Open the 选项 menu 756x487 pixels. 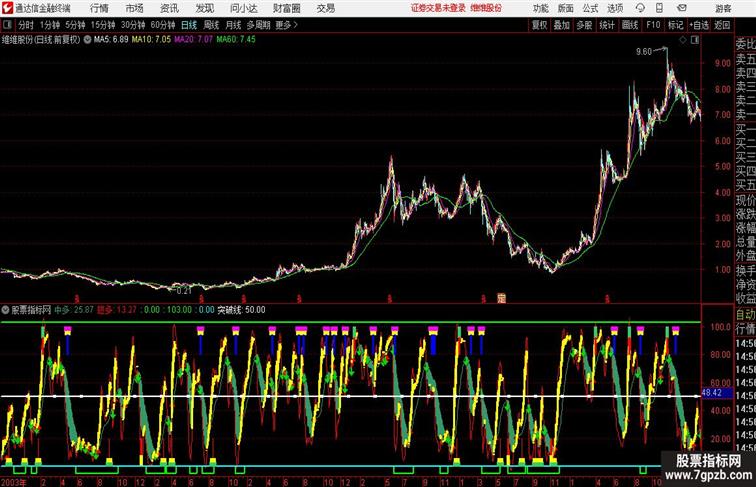[x=615, y=8]
